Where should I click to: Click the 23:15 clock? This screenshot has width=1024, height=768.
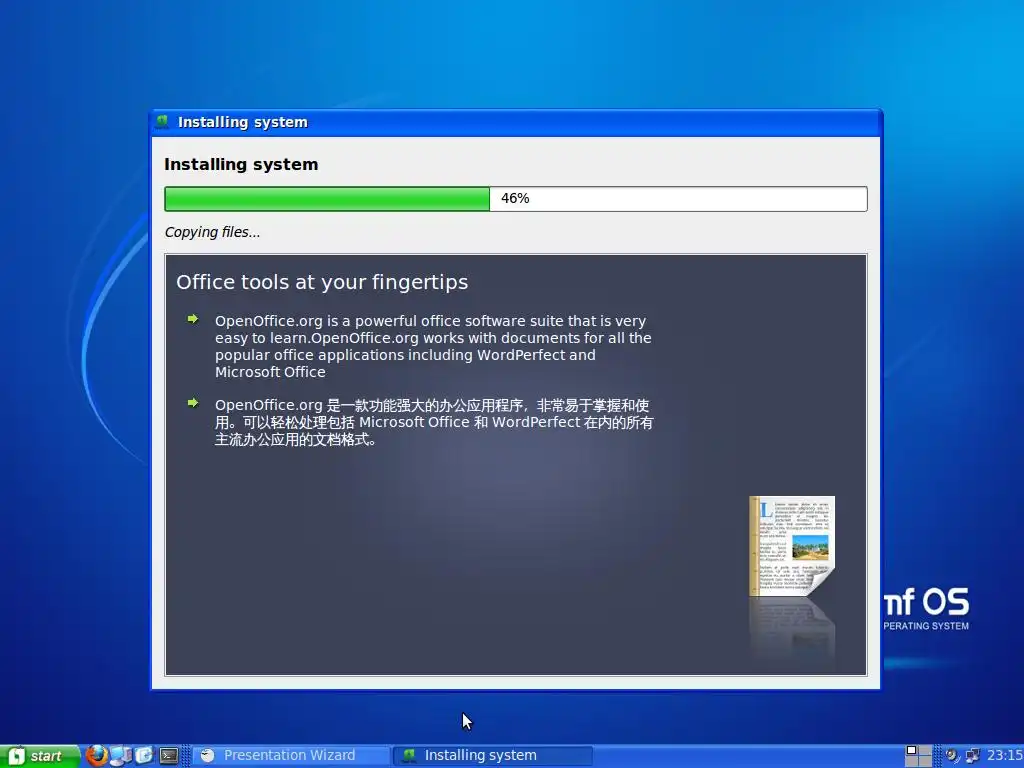coord(1004,756)
